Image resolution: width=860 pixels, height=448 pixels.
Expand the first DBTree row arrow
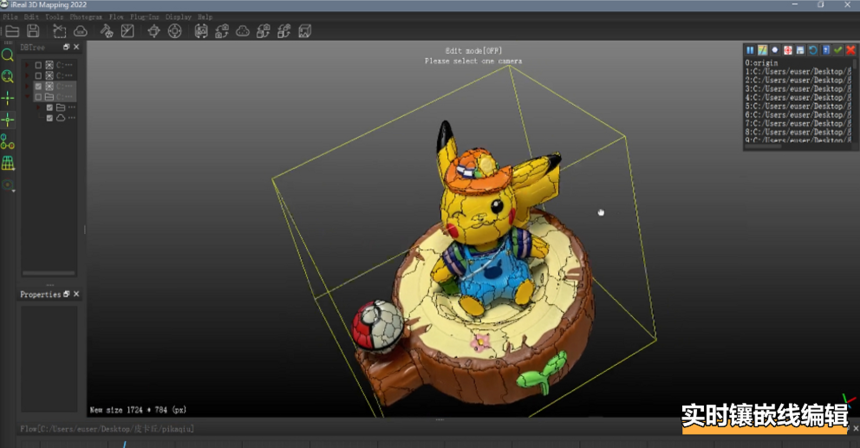(27, 65)
